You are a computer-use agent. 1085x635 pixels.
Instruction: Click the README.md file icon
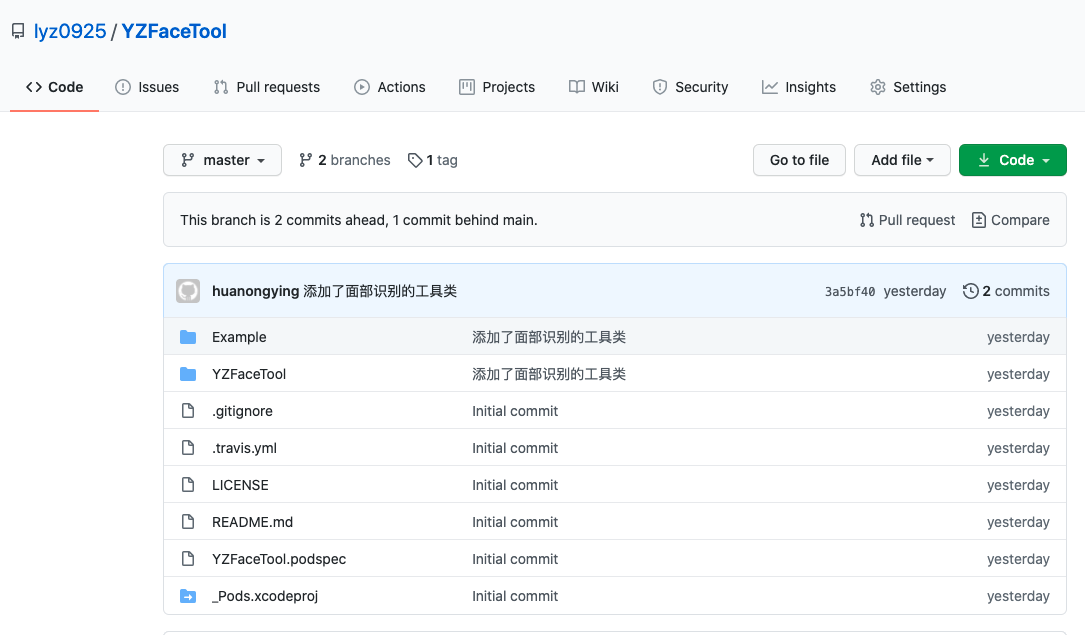pos(188,522)
